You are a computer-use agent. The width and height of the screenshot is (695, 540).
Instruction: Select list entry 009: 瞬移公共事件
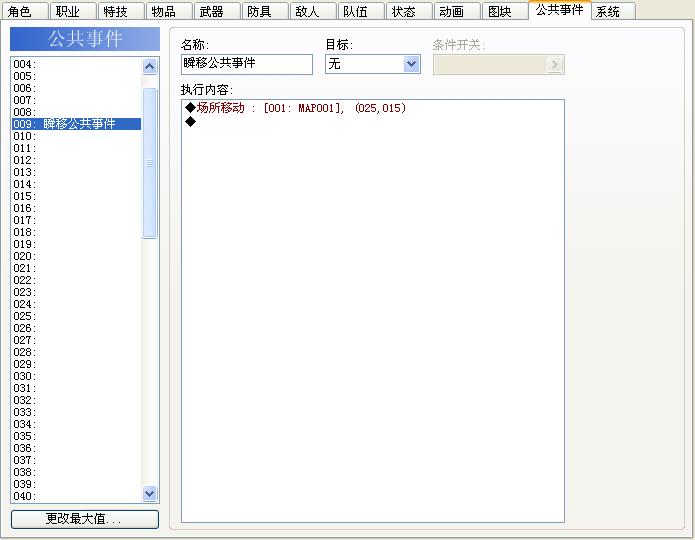(x=76, y=124)
